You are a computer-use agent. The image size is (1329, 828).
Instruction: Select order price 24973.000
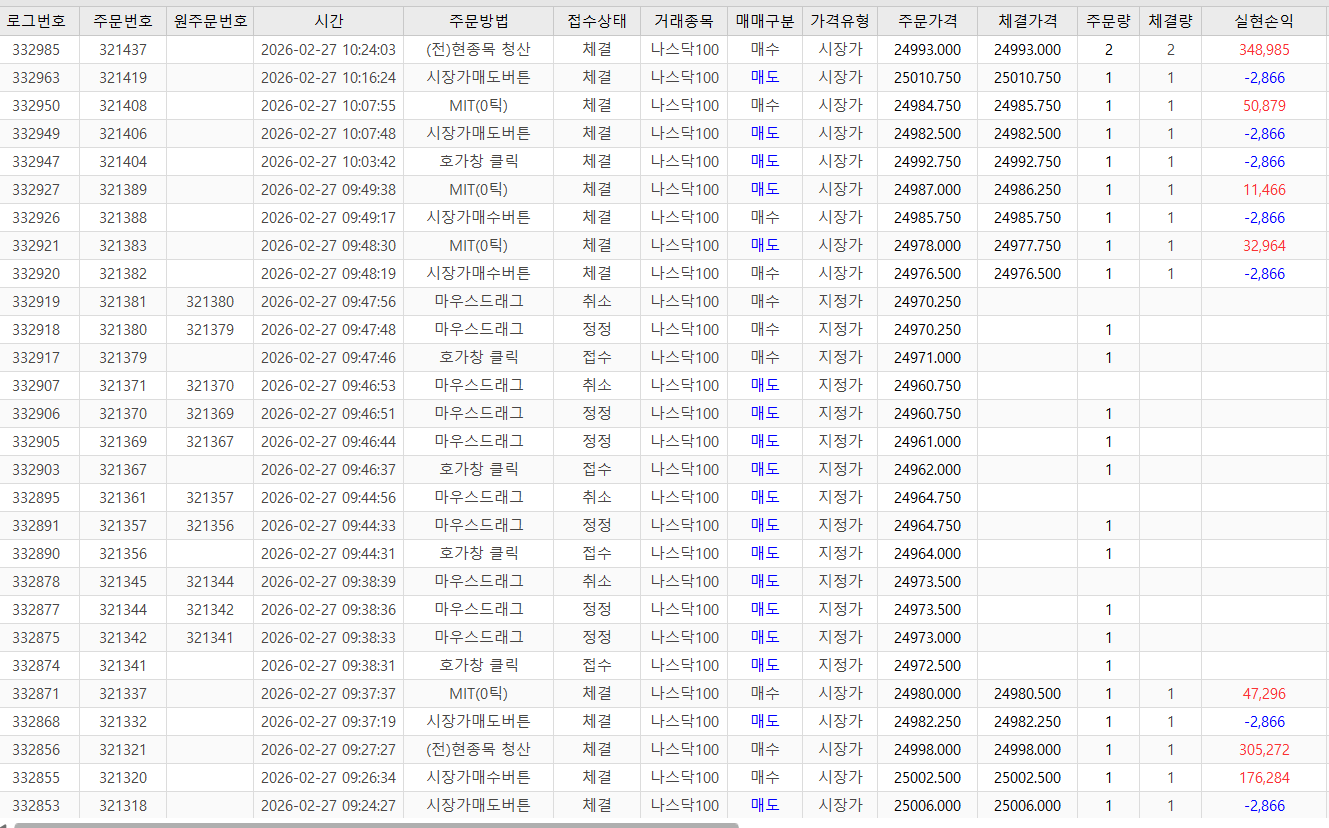927,637
